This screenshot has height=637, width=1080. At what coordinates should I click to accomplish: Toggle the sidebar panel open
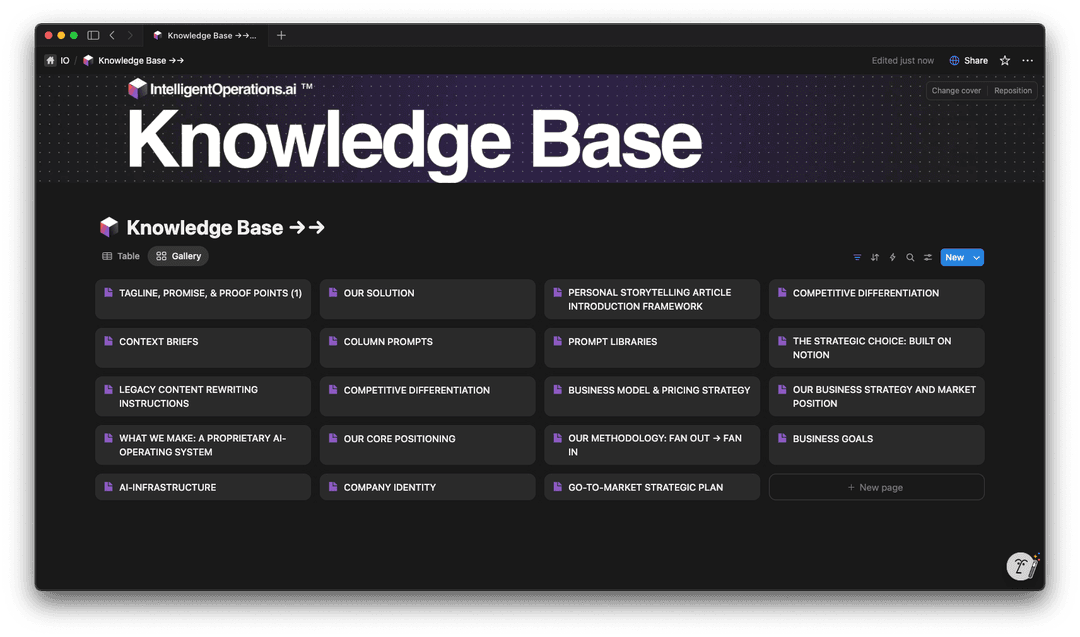92,34
